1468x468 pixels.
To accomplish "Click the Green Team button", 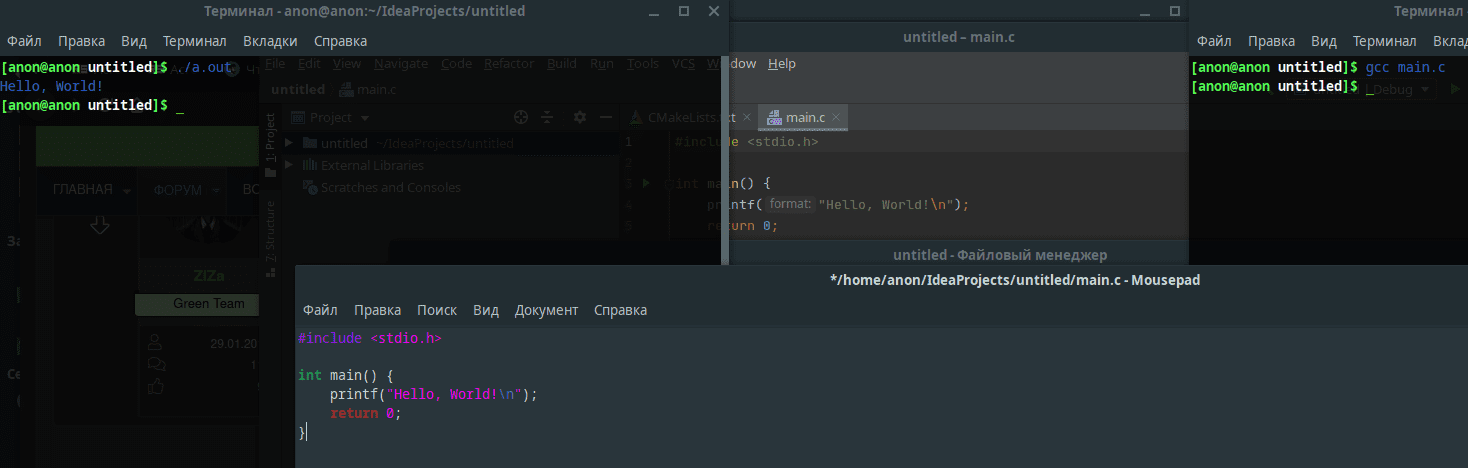I will 208,303.
